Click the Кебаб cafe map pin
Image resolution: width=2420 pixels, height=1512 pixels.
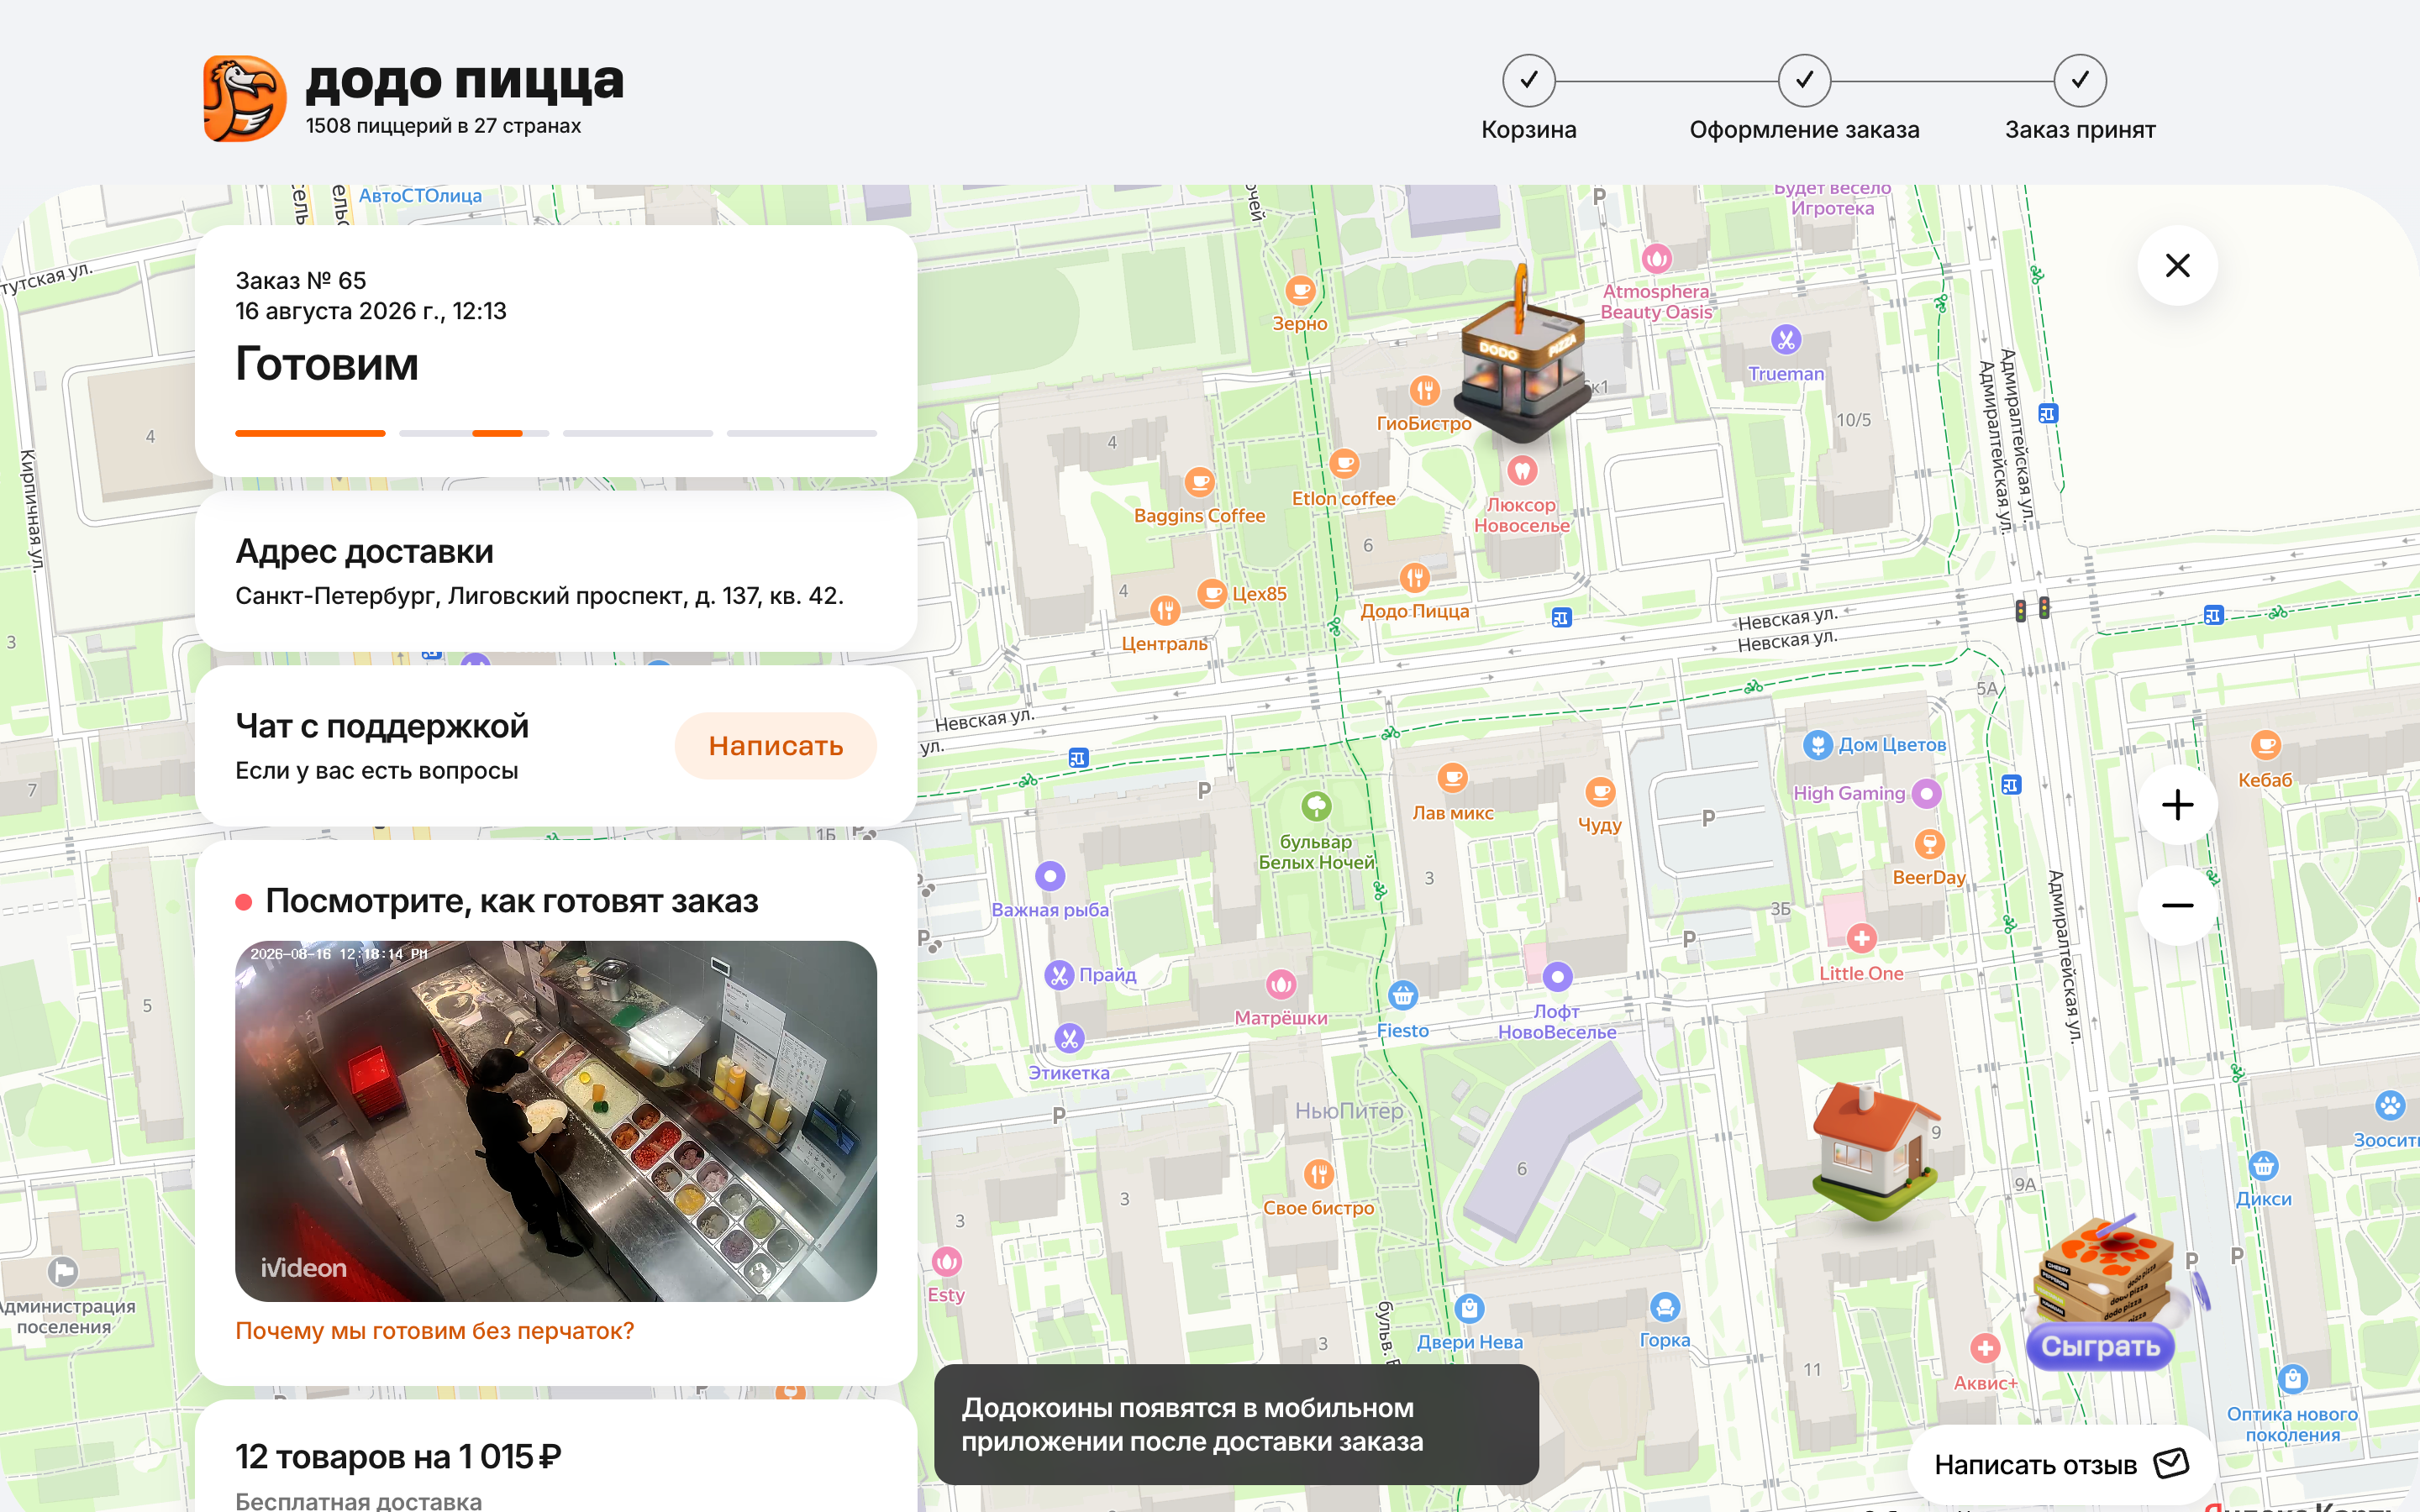(2265, 745)
